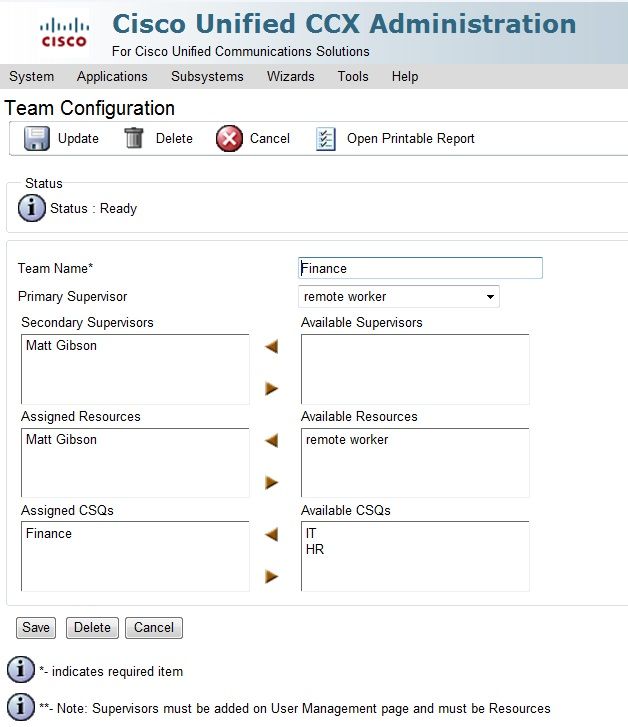The height and width of the screenshot is (727, 628).
Task: Click the Save button
Action: (36, 628)
